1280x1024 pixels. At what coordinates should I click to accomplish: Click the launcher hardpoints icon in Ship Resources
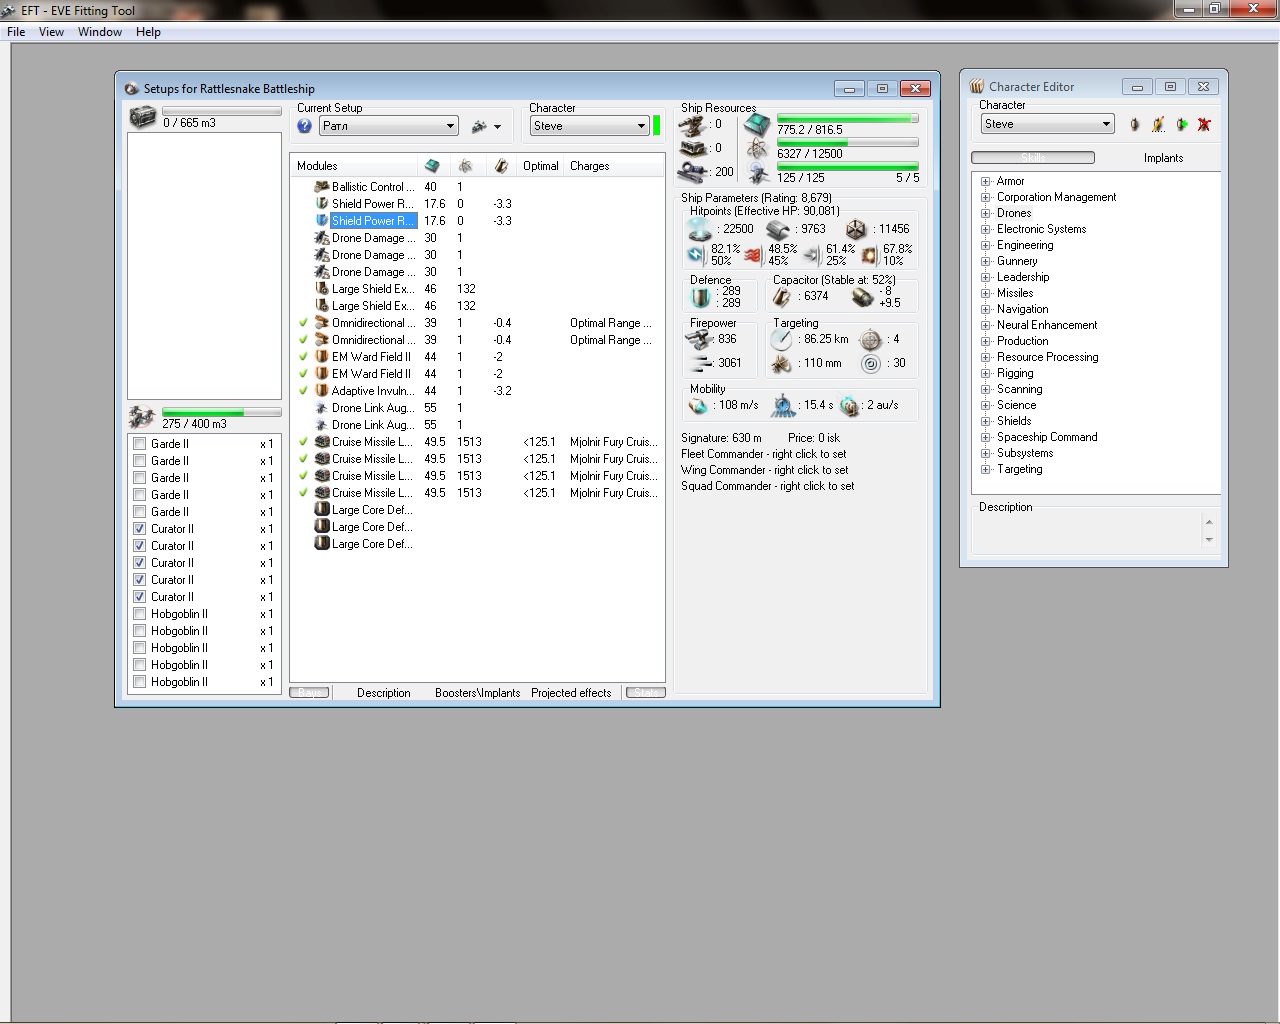coord(692,148)
